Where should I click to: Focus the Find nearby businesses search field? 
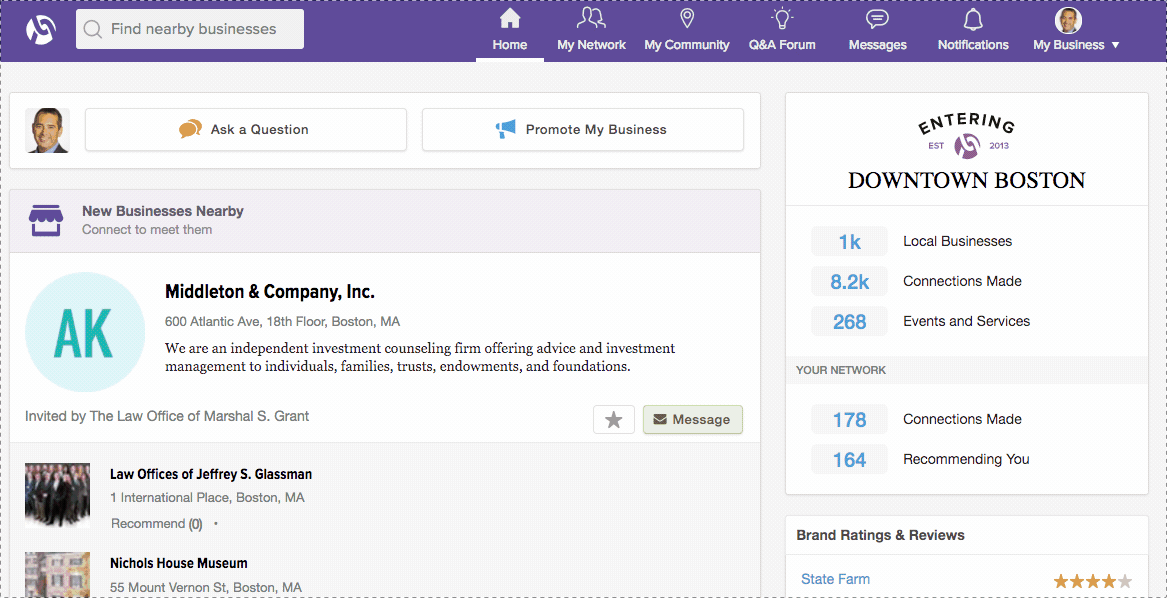pos(190,29)
